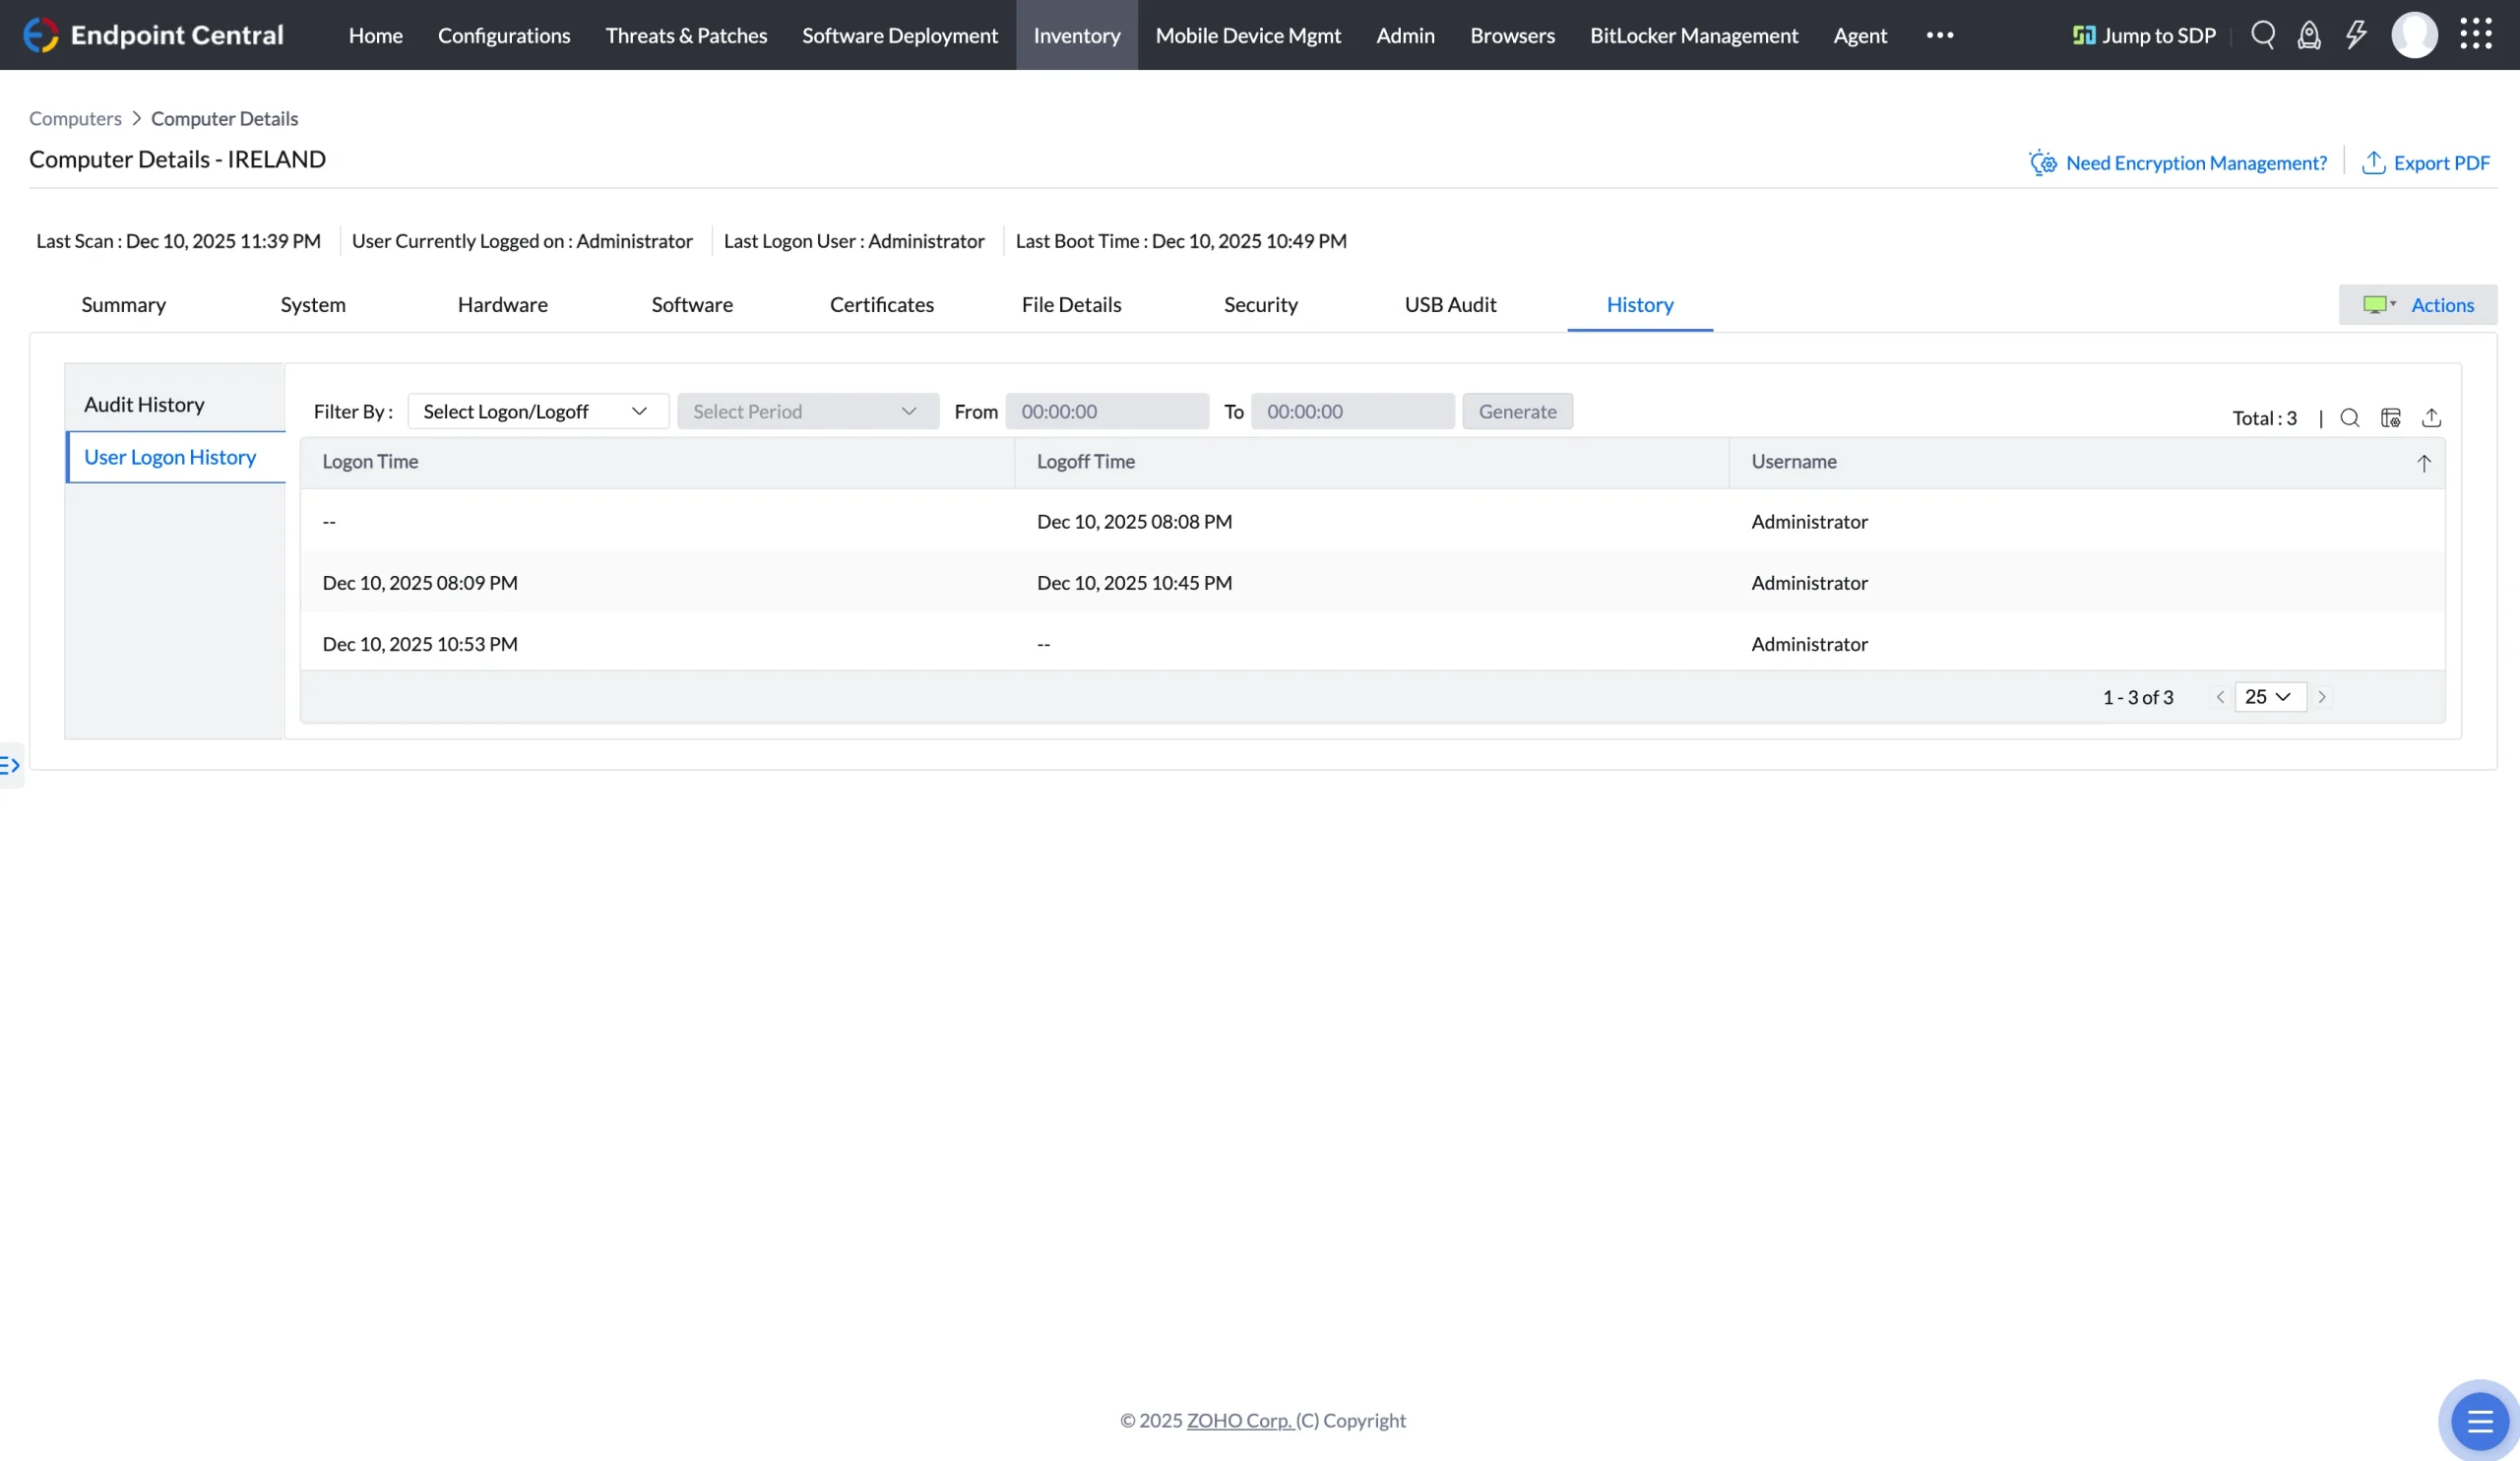The width and height of the screenshot is (2520, 1461).
Task: Open Audit History side tab
Action: (144, 404)
